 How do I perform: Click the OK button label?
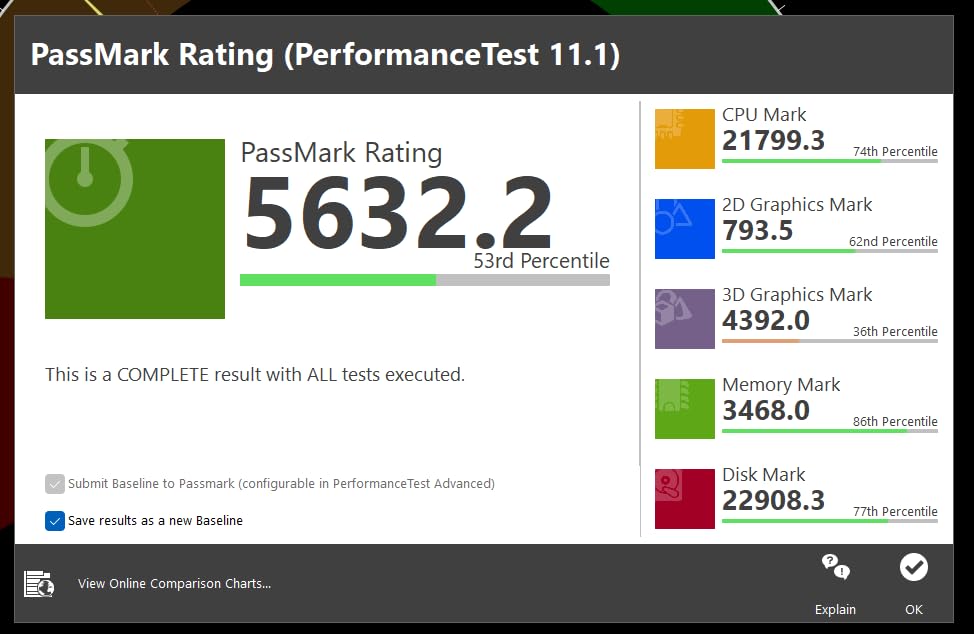914,609
